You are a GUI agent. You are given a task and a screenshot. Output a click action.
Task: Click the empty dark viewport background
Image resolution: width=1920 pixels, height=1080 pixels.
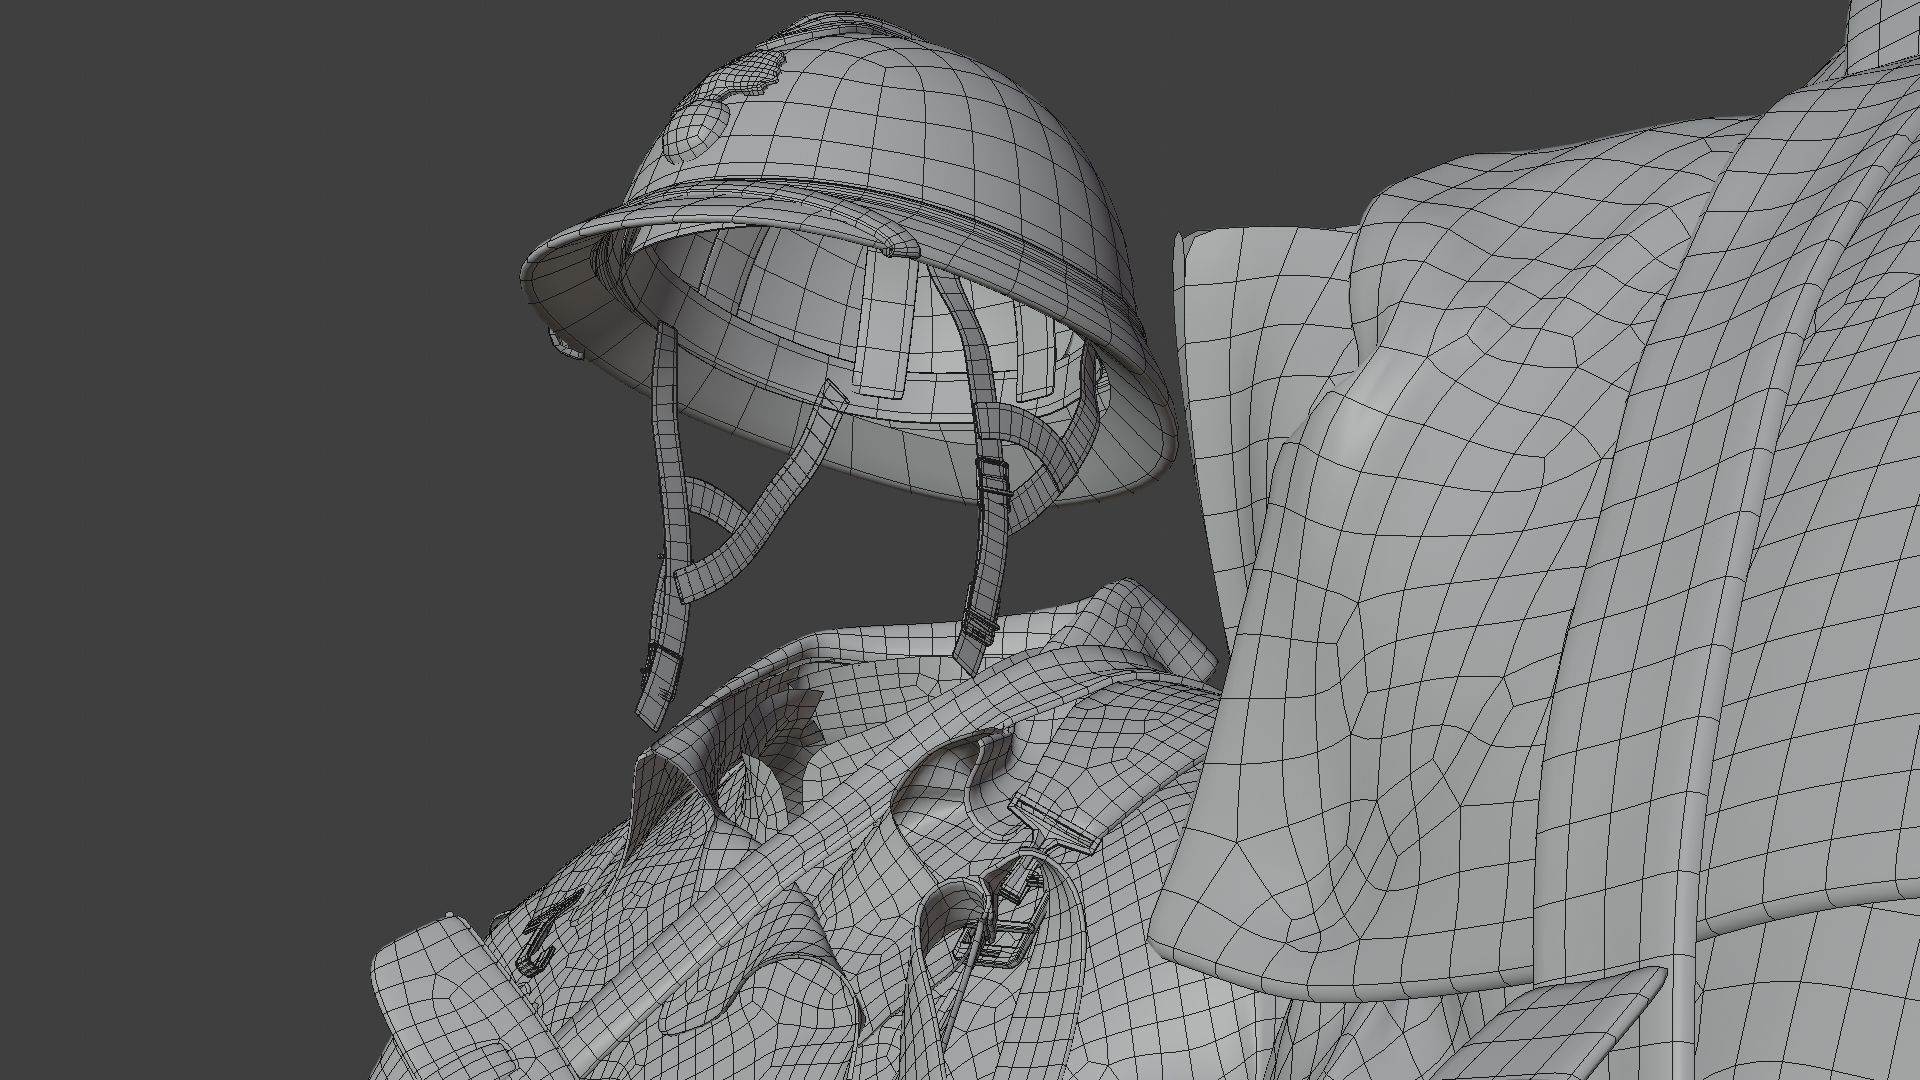click(250, 500)
